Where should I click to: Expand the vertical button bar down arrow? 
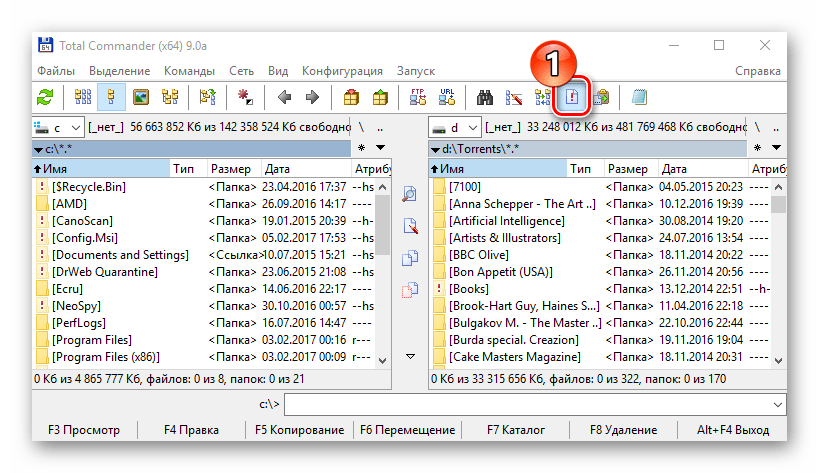pos(411,357)
